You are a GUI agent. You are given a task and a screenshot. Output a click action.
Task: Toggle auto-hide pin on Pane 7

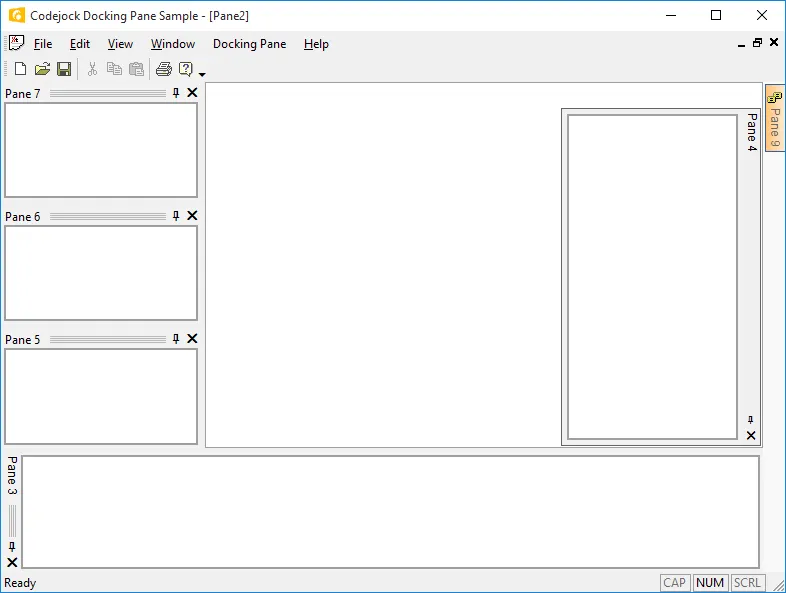click(176, 93)
